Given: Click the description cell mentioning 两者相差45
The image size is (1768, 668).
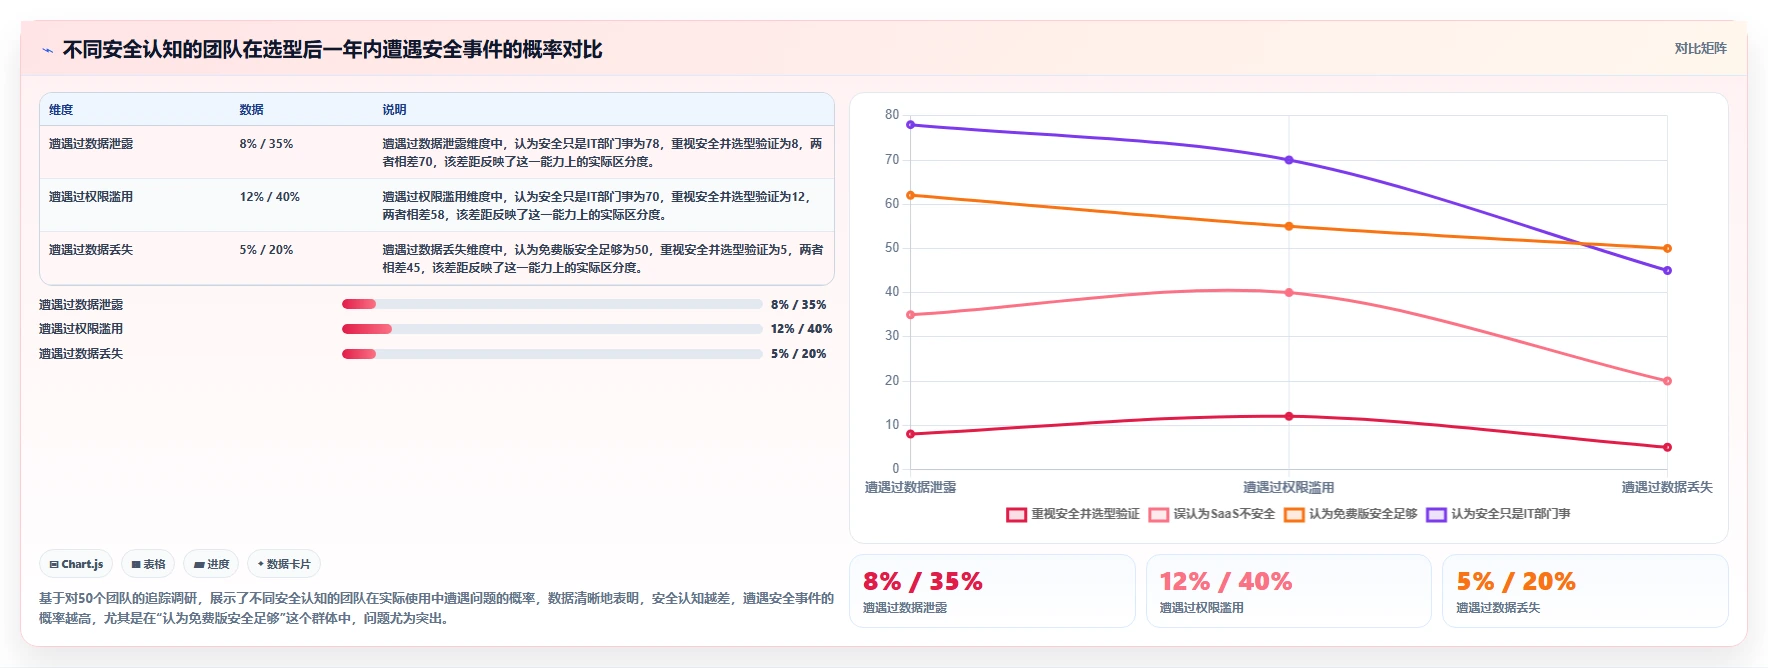Looking at the screenshot, I should pos(602,259).
